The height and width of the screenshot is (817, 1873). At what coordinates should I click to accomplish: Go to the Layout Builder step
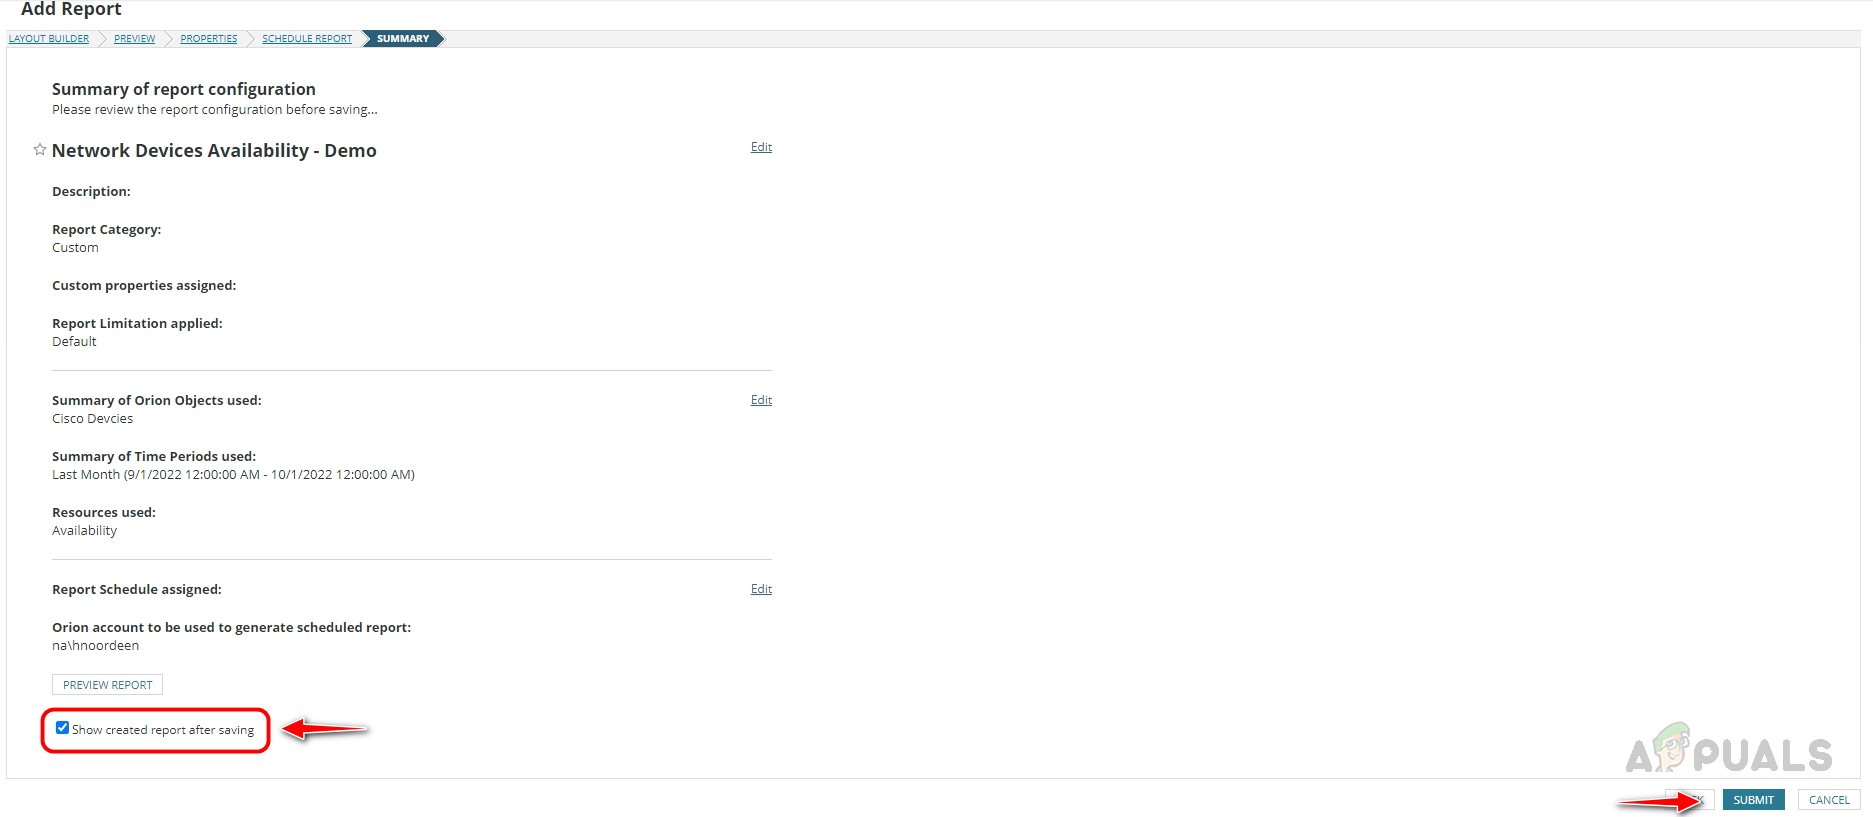[x=49, y=39]
